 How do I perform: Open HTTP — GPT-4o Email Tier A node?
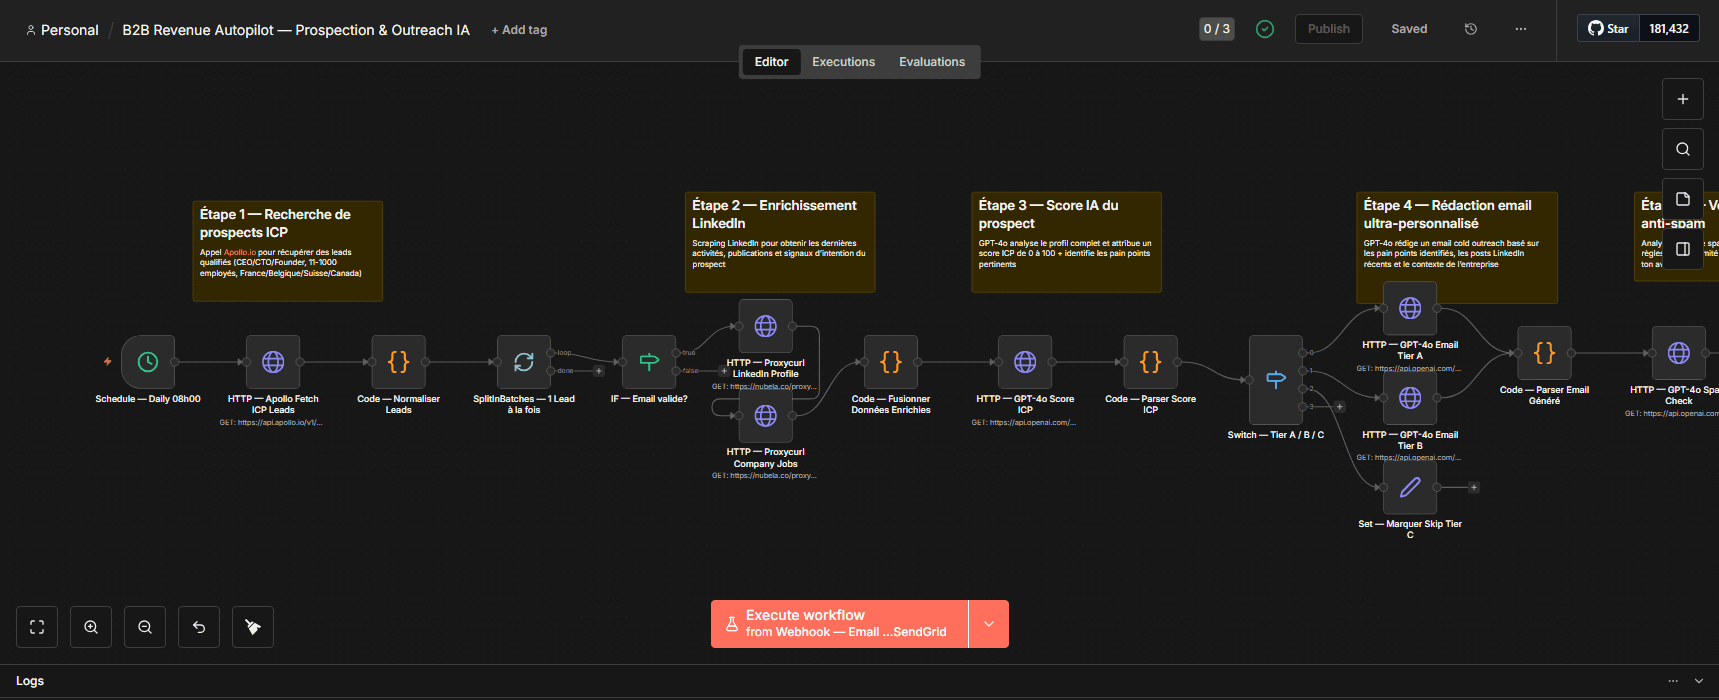point(1410,308)
